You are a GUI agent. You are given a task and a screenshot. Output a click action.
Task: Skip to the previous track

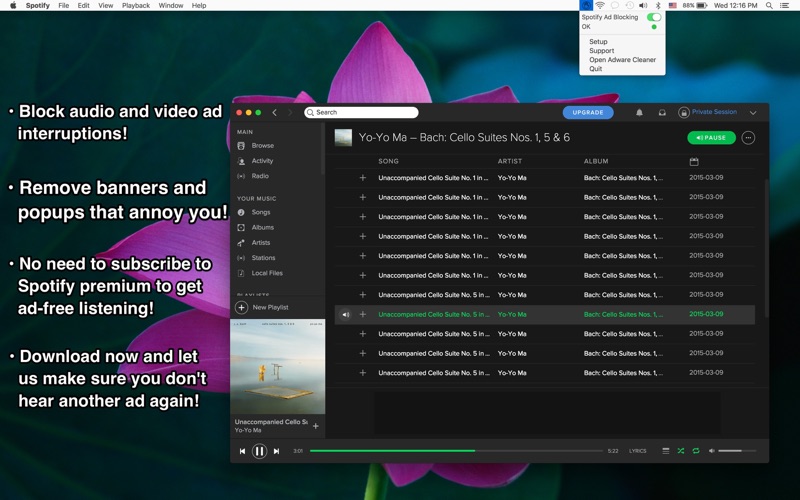coord(242,451)
